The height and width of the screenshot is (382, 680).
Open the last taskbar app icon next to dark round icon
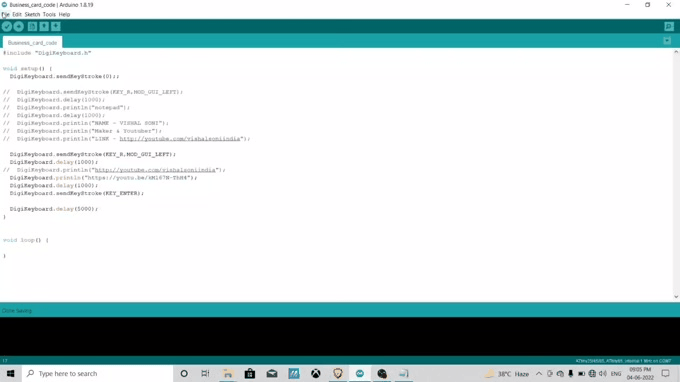(404, 373)
